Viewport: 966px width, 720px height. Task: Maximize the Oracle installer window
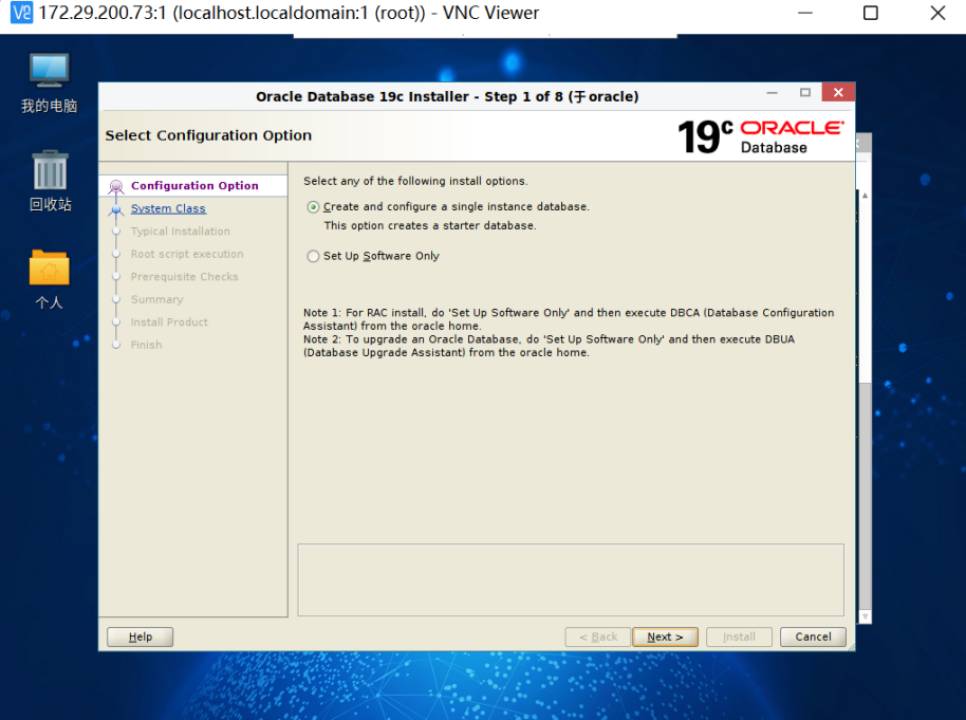(x=805, y=93)
